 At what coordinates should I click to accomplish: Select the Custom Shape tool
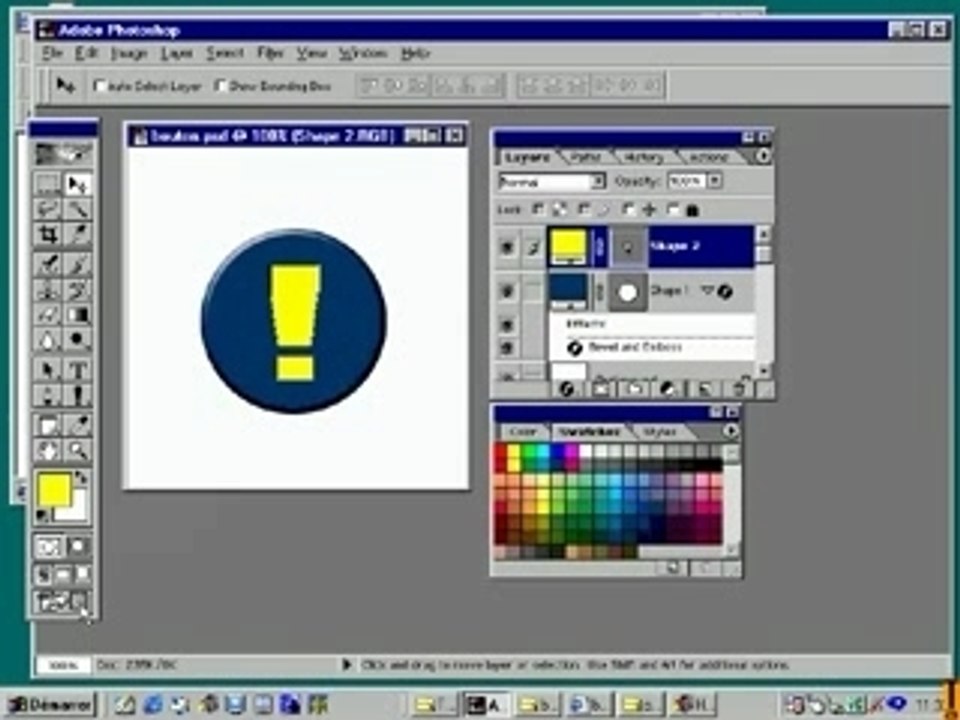click(78, 395)
